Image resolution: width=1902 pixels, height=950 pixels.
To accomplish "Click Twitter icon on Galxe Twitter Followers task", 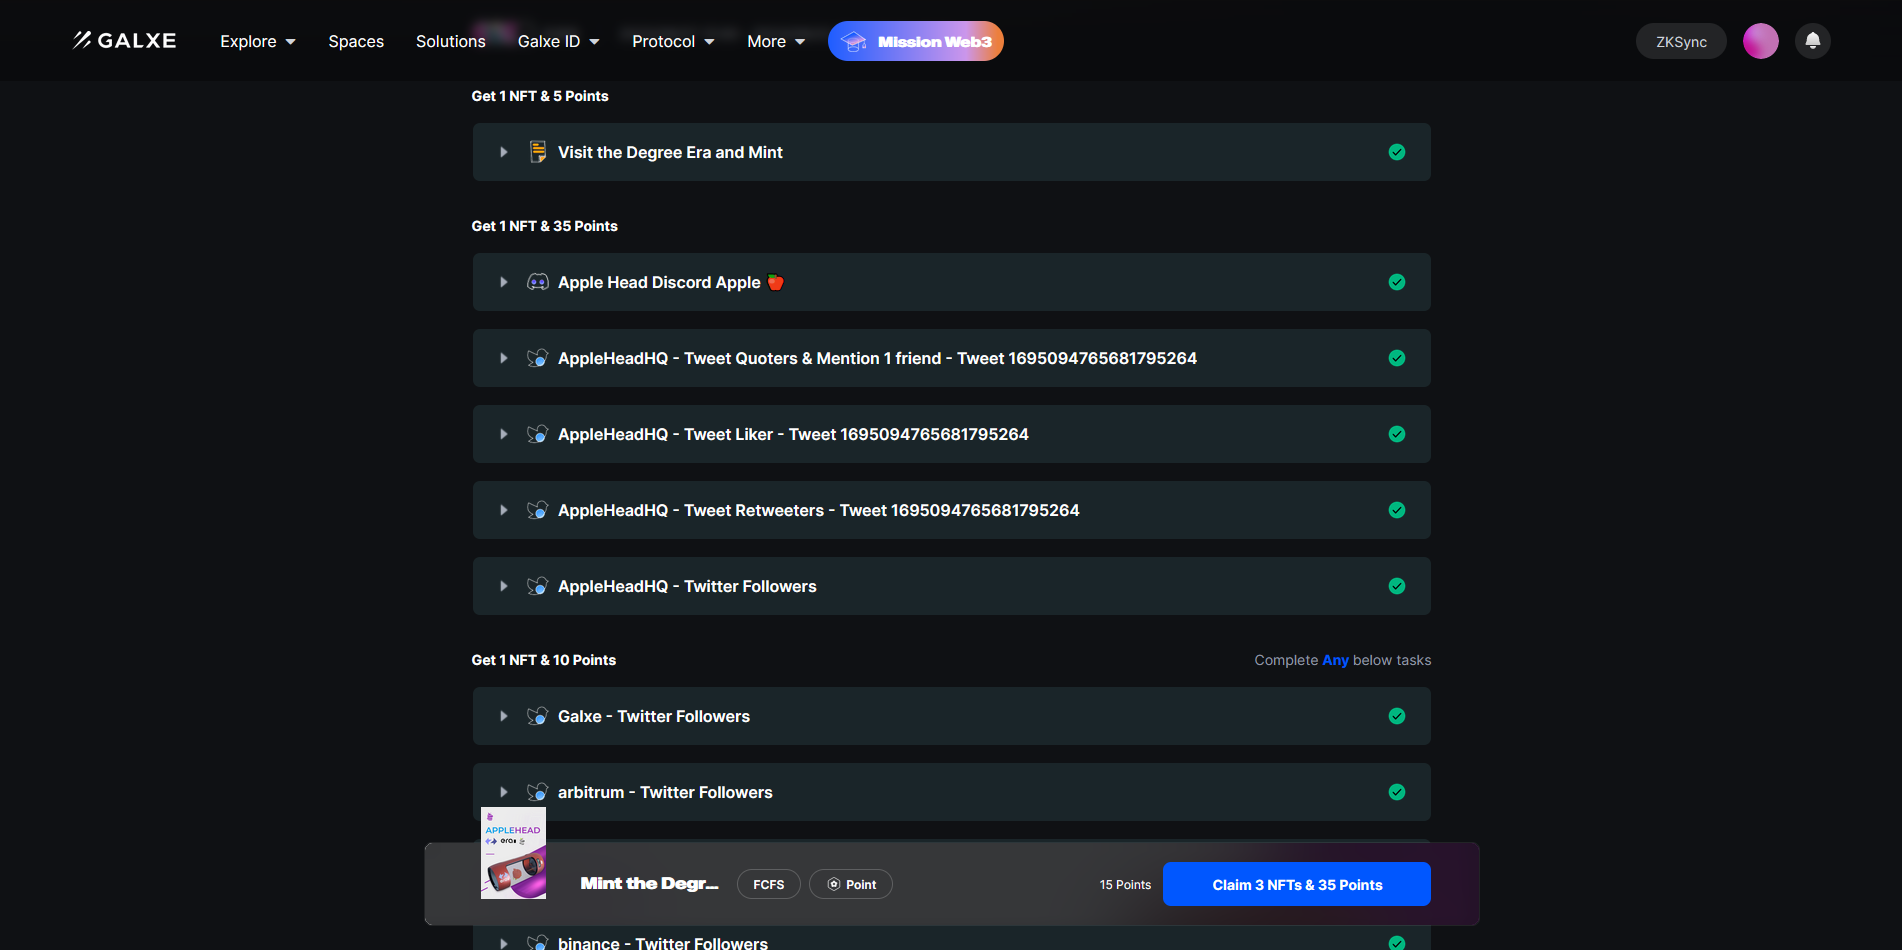I will (x=538, y=716).
